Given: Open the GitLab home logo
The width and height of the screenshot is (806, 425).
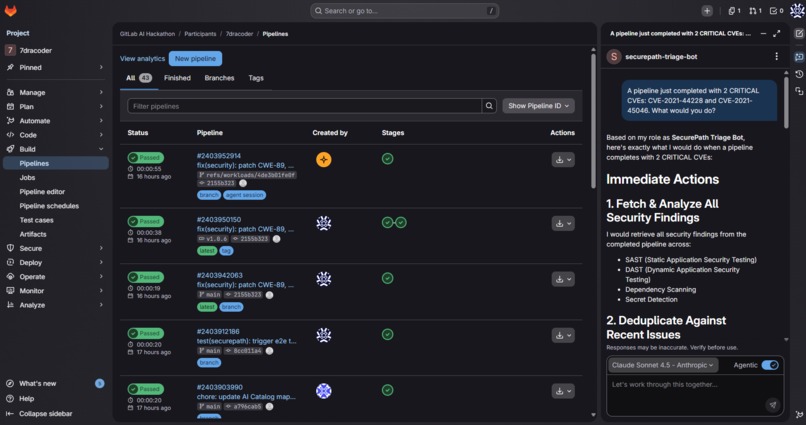Looking at the screenshot, I should [10, 10].
